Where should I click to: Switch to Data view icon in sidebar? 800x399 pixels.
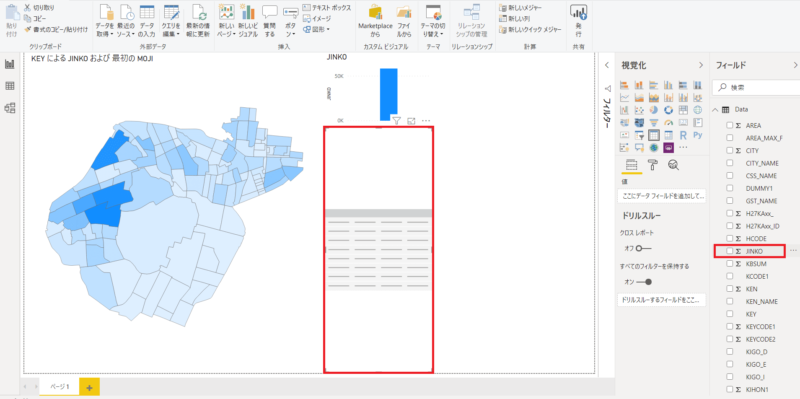click(10, 86)
